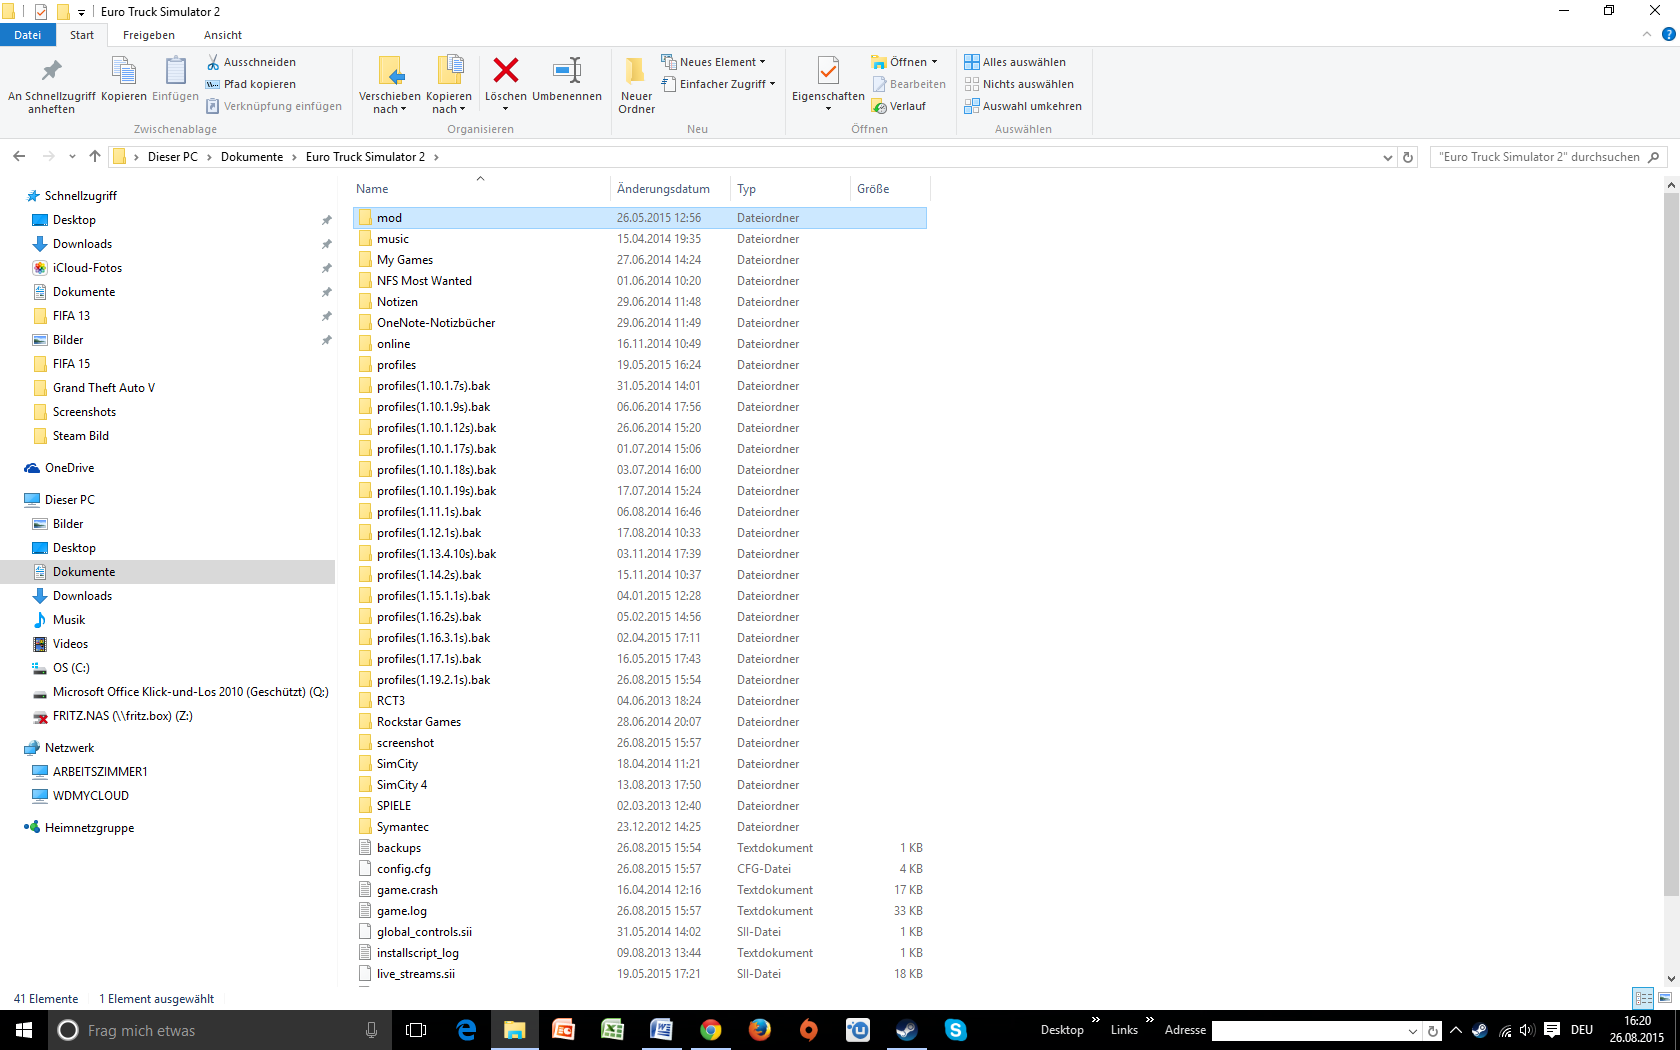Refresh the current folder view

pos(1408,157)
